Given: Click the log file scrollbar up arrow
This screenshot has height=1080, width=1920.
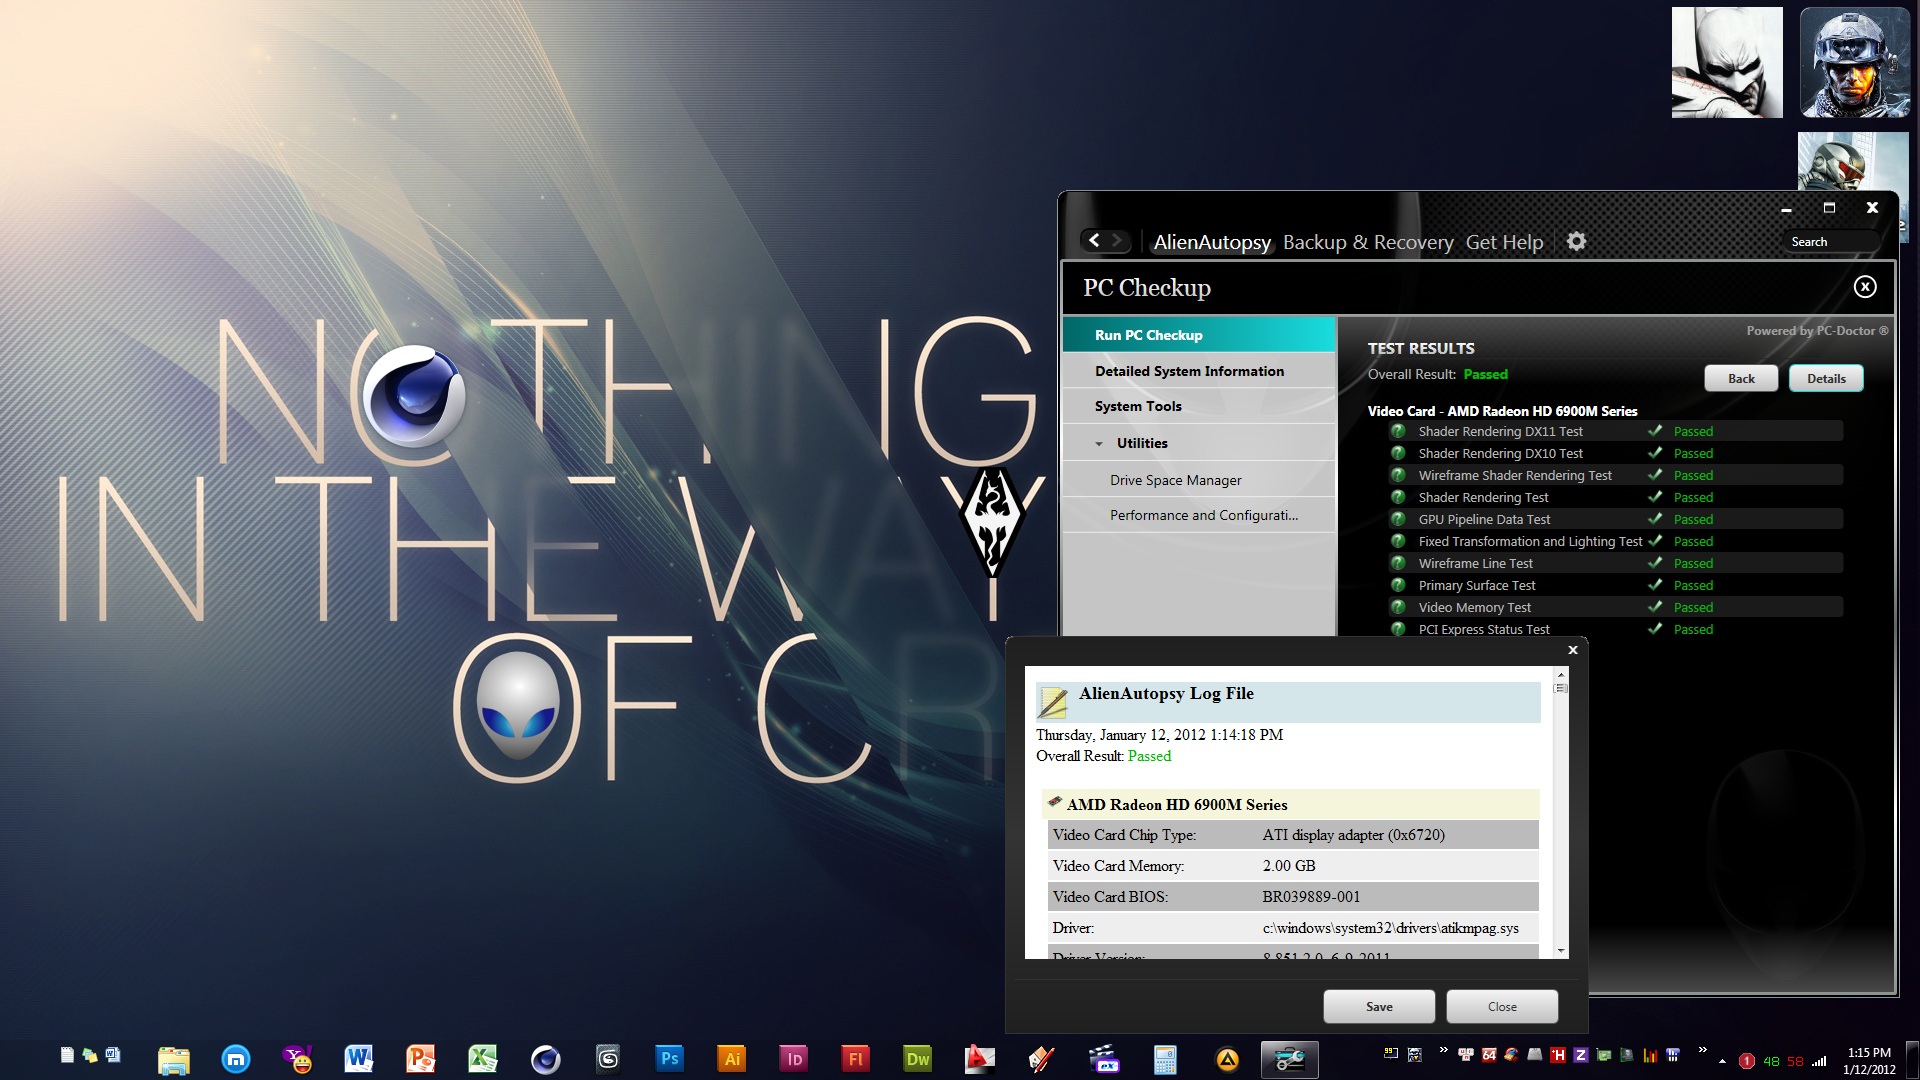Looking at the screenshot, I should click(1561, 674).
